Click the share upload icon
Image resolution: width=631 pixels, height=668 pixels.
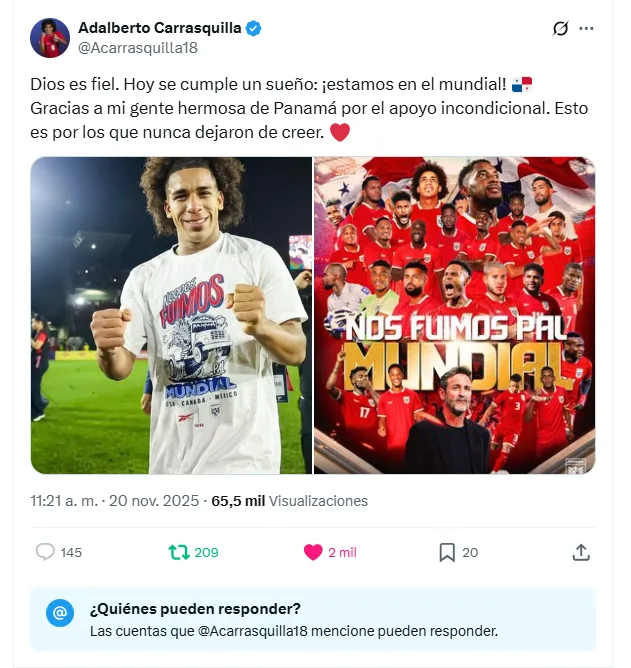pyautogui.click(x=581, y=552)
